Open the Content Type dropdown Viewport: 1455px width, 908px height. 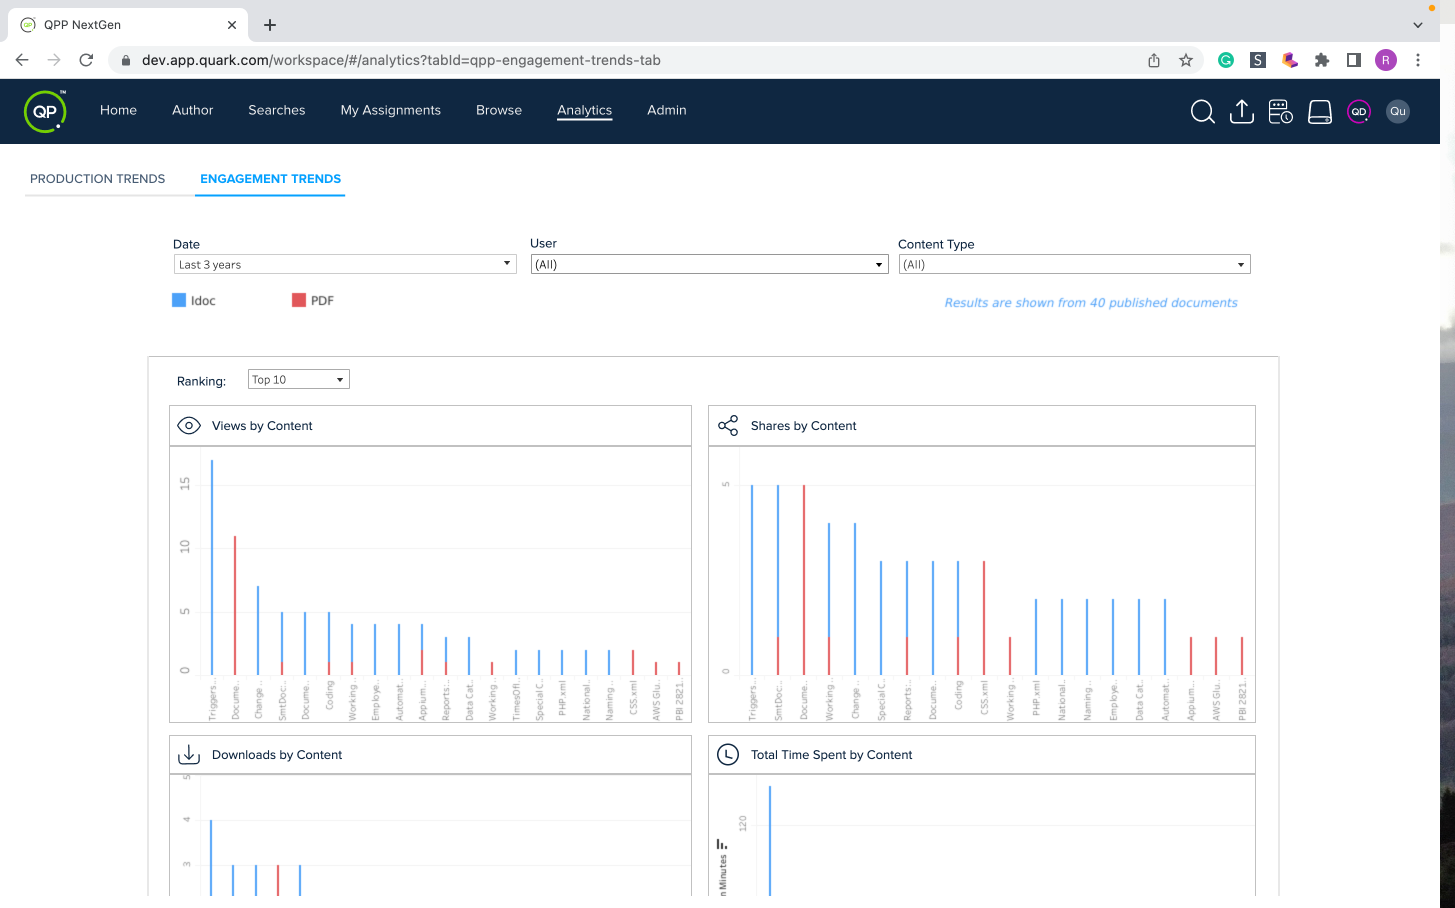tap(1073, 264)
